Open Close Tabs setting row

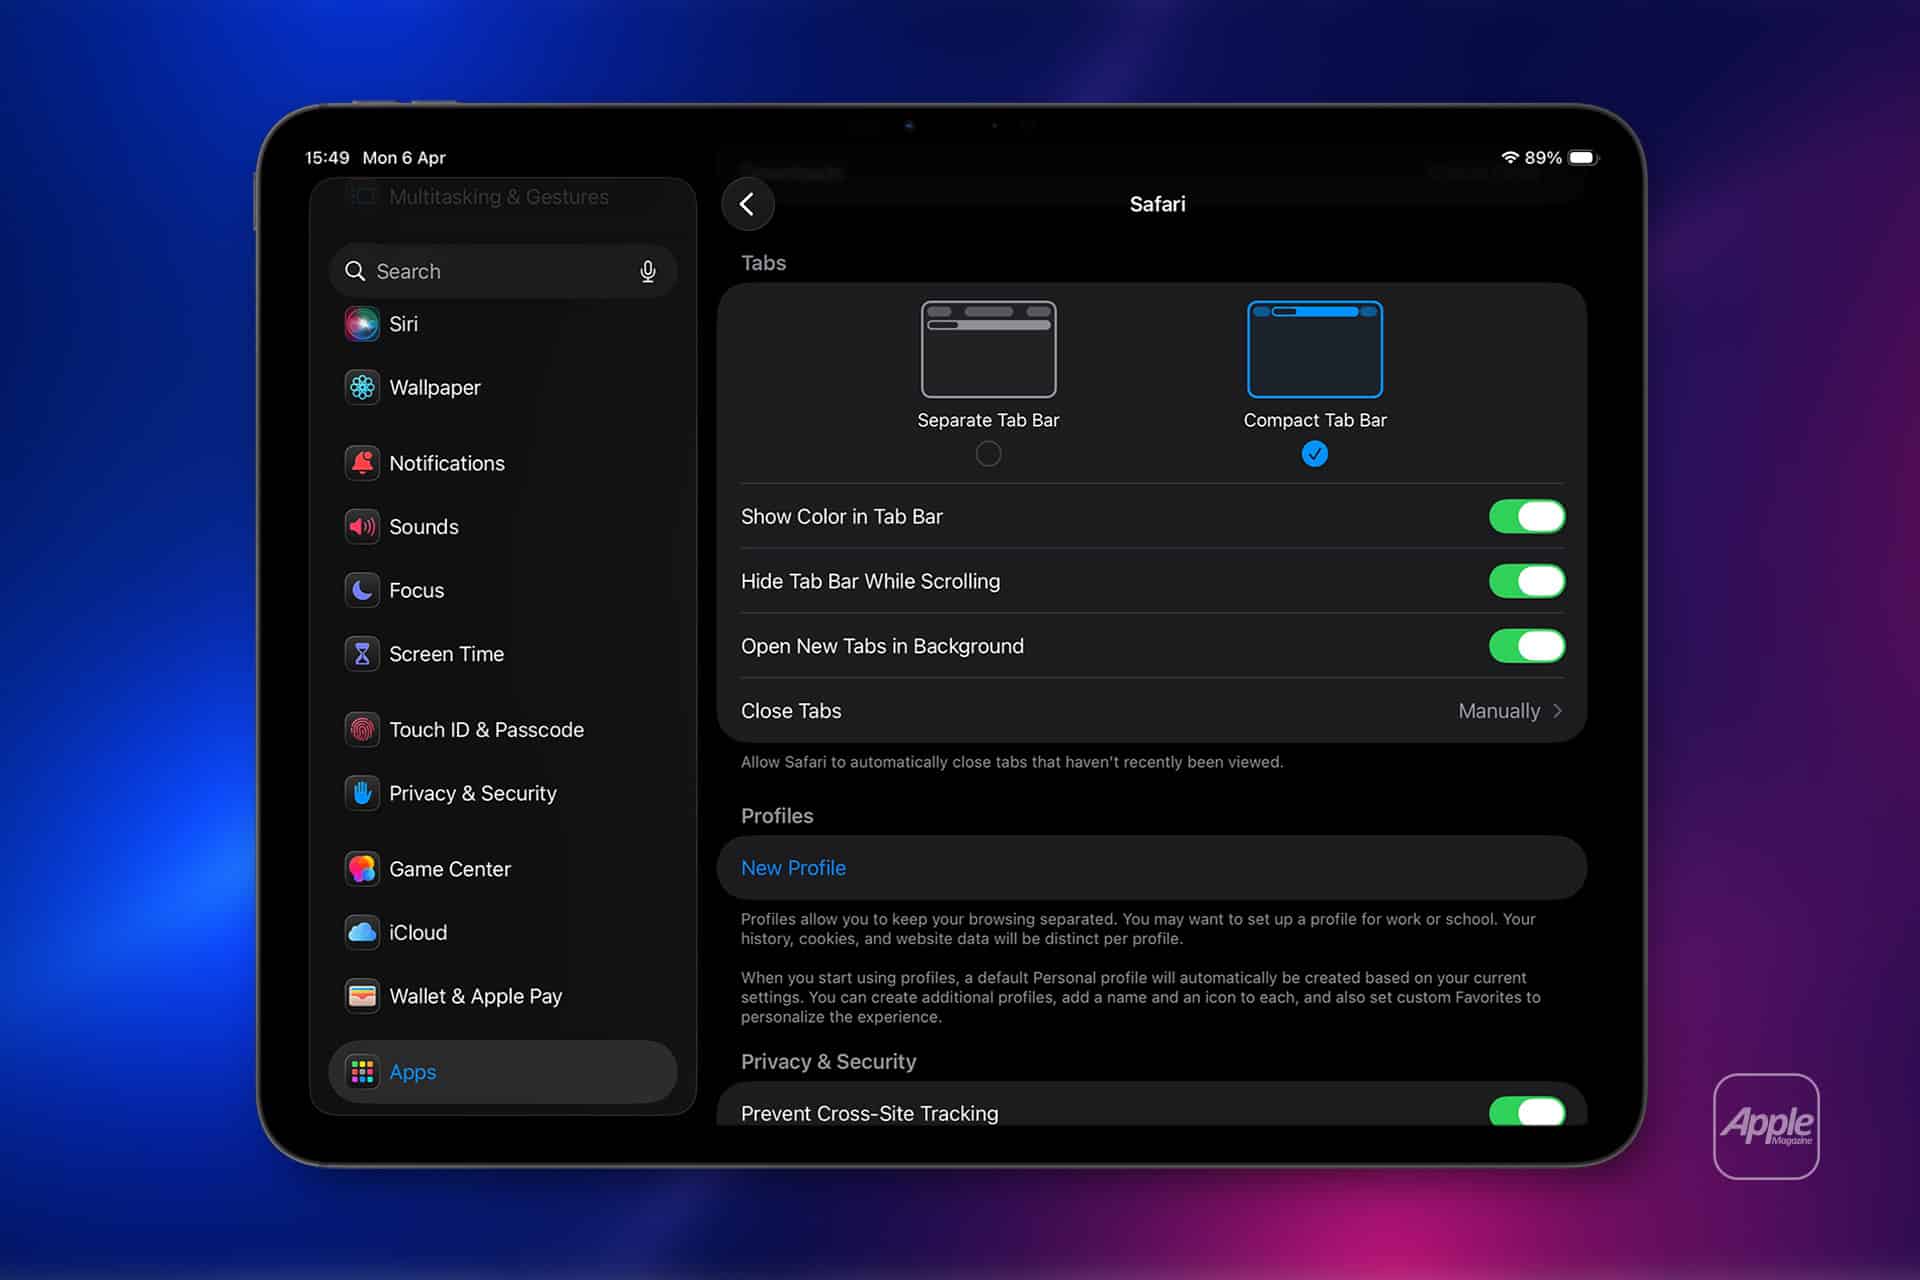coord(1152,711)
